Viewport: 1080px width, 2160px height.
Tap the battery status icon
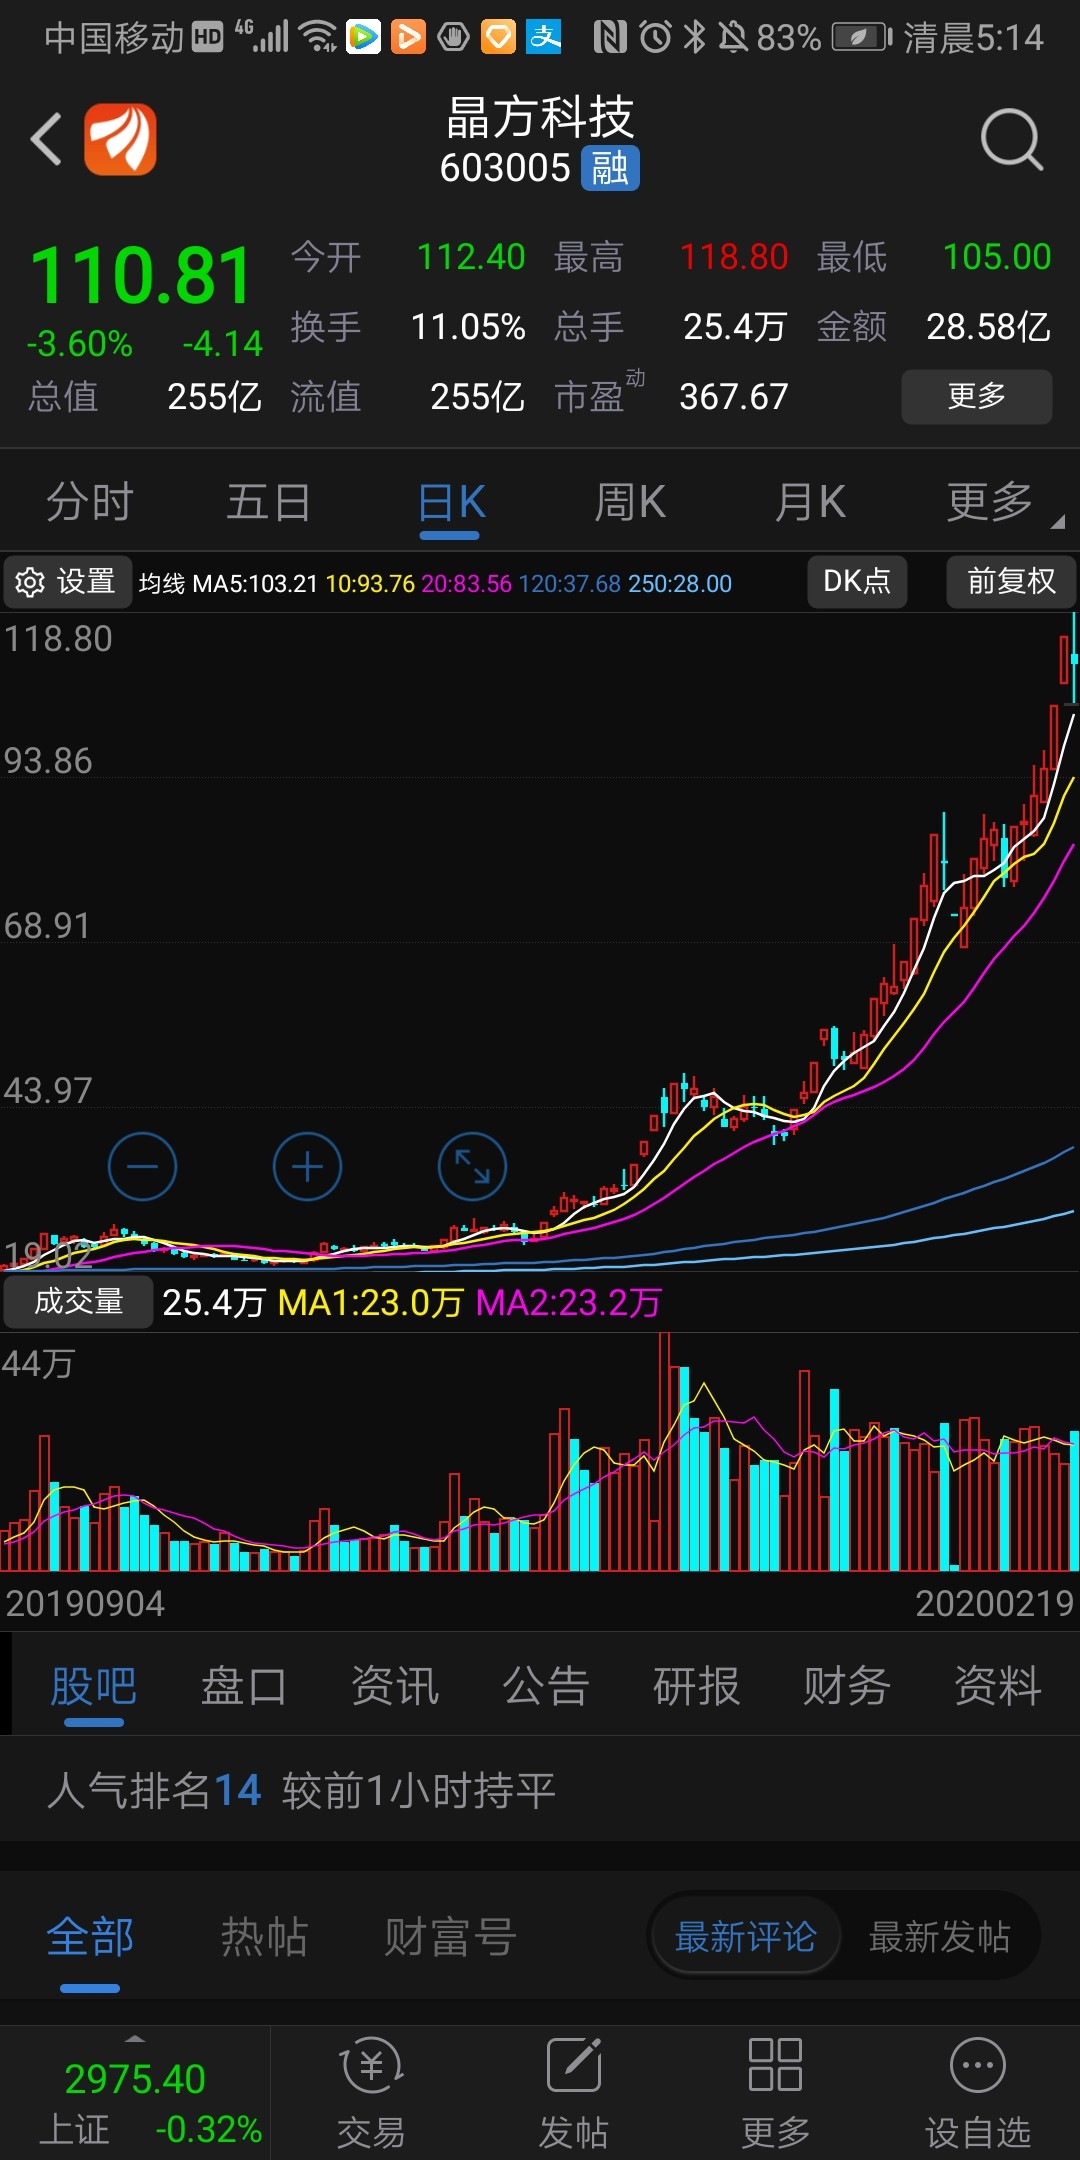click(863, 38)
